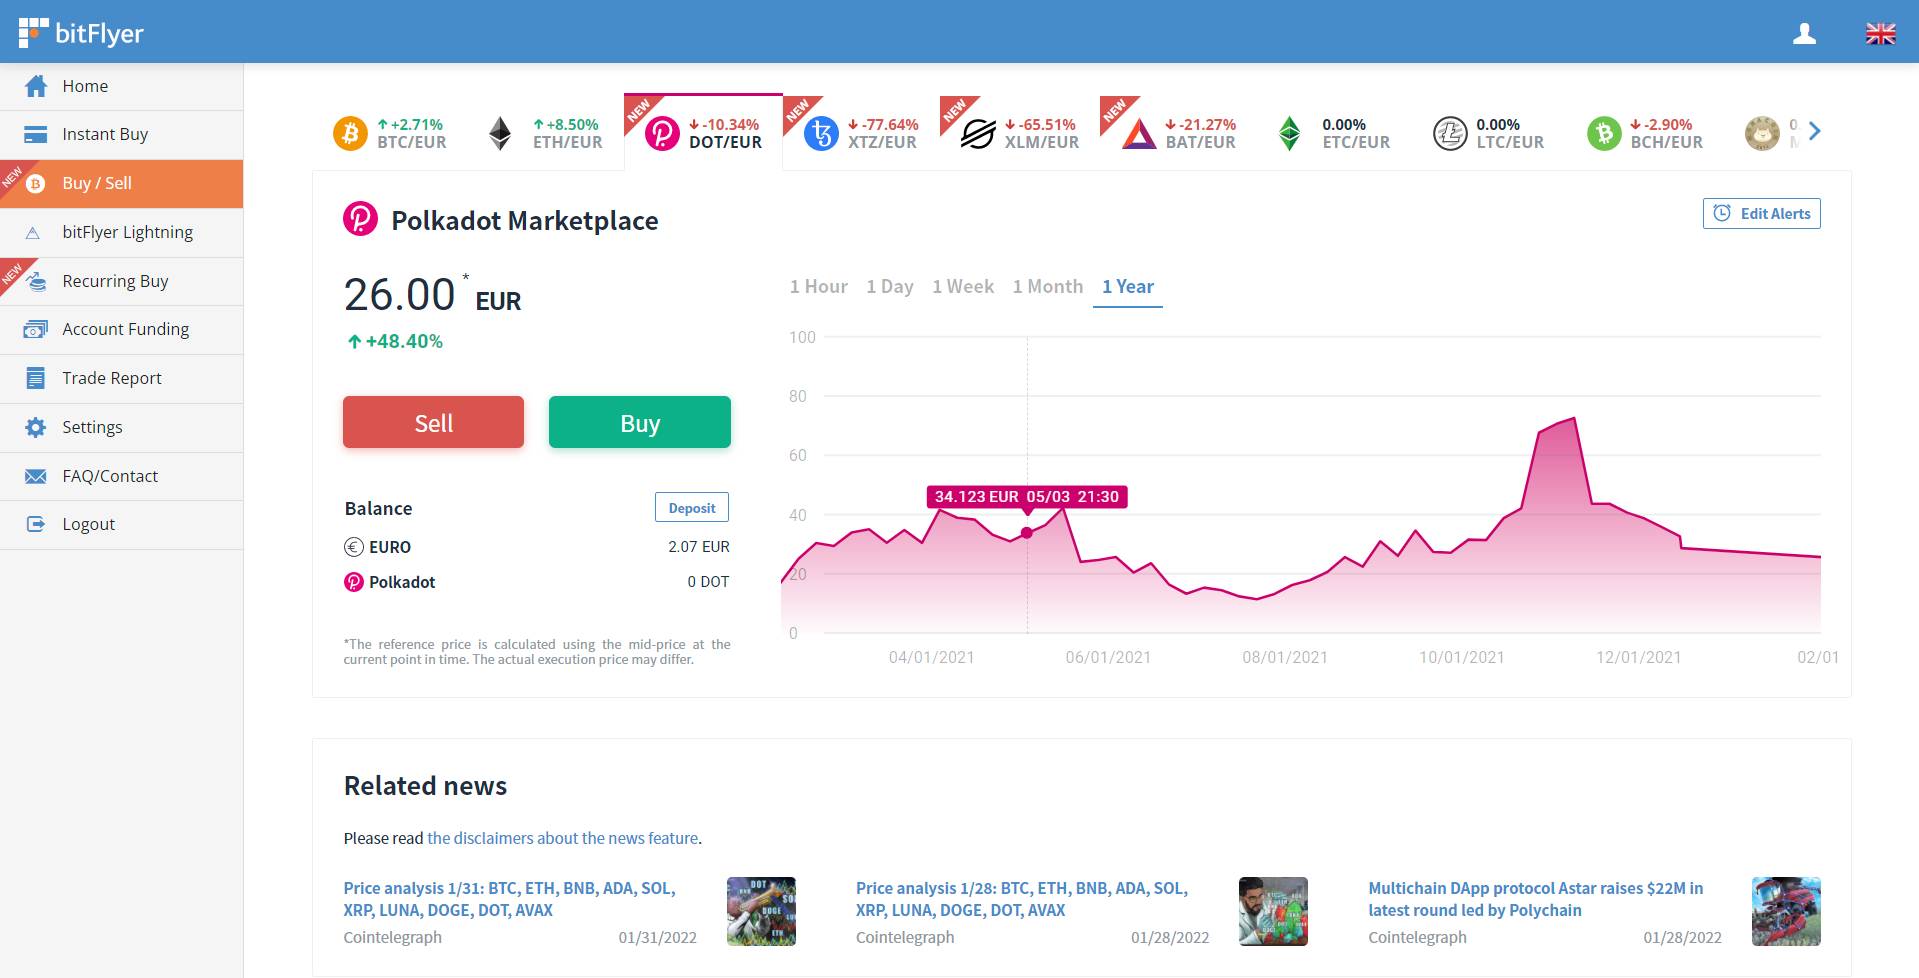The width and height of the screenshot is (1919, 978).
Task: Click the Account Funding wallet icon
Action: (x=36, y=330)
